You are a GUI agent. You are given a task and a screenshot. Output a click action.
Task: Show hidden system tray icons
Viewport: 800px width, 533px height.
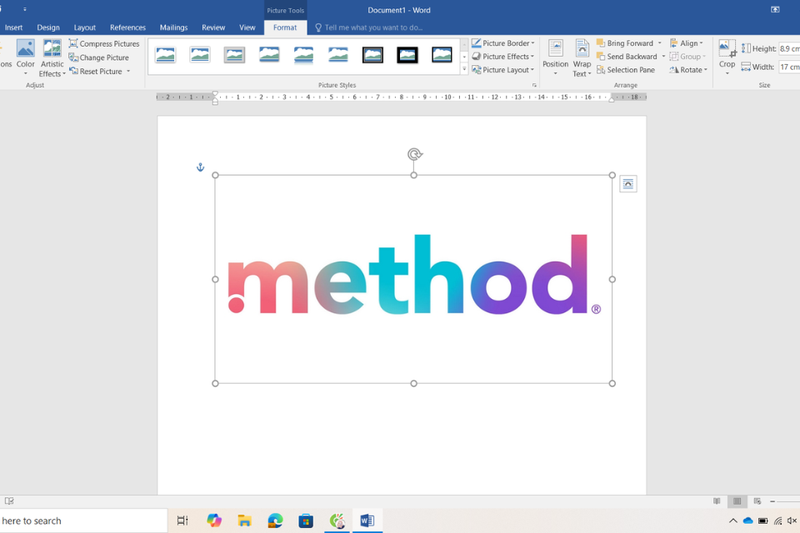pos(733,521)
